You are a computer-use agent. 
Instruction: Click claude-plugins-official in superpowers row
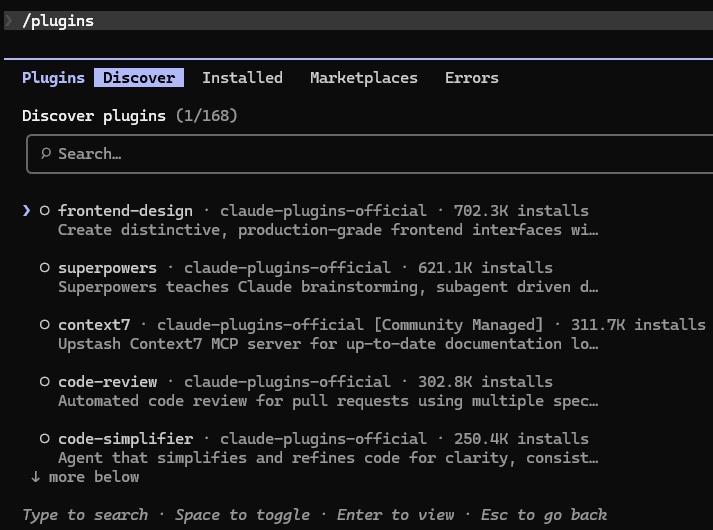pos(287,268)
